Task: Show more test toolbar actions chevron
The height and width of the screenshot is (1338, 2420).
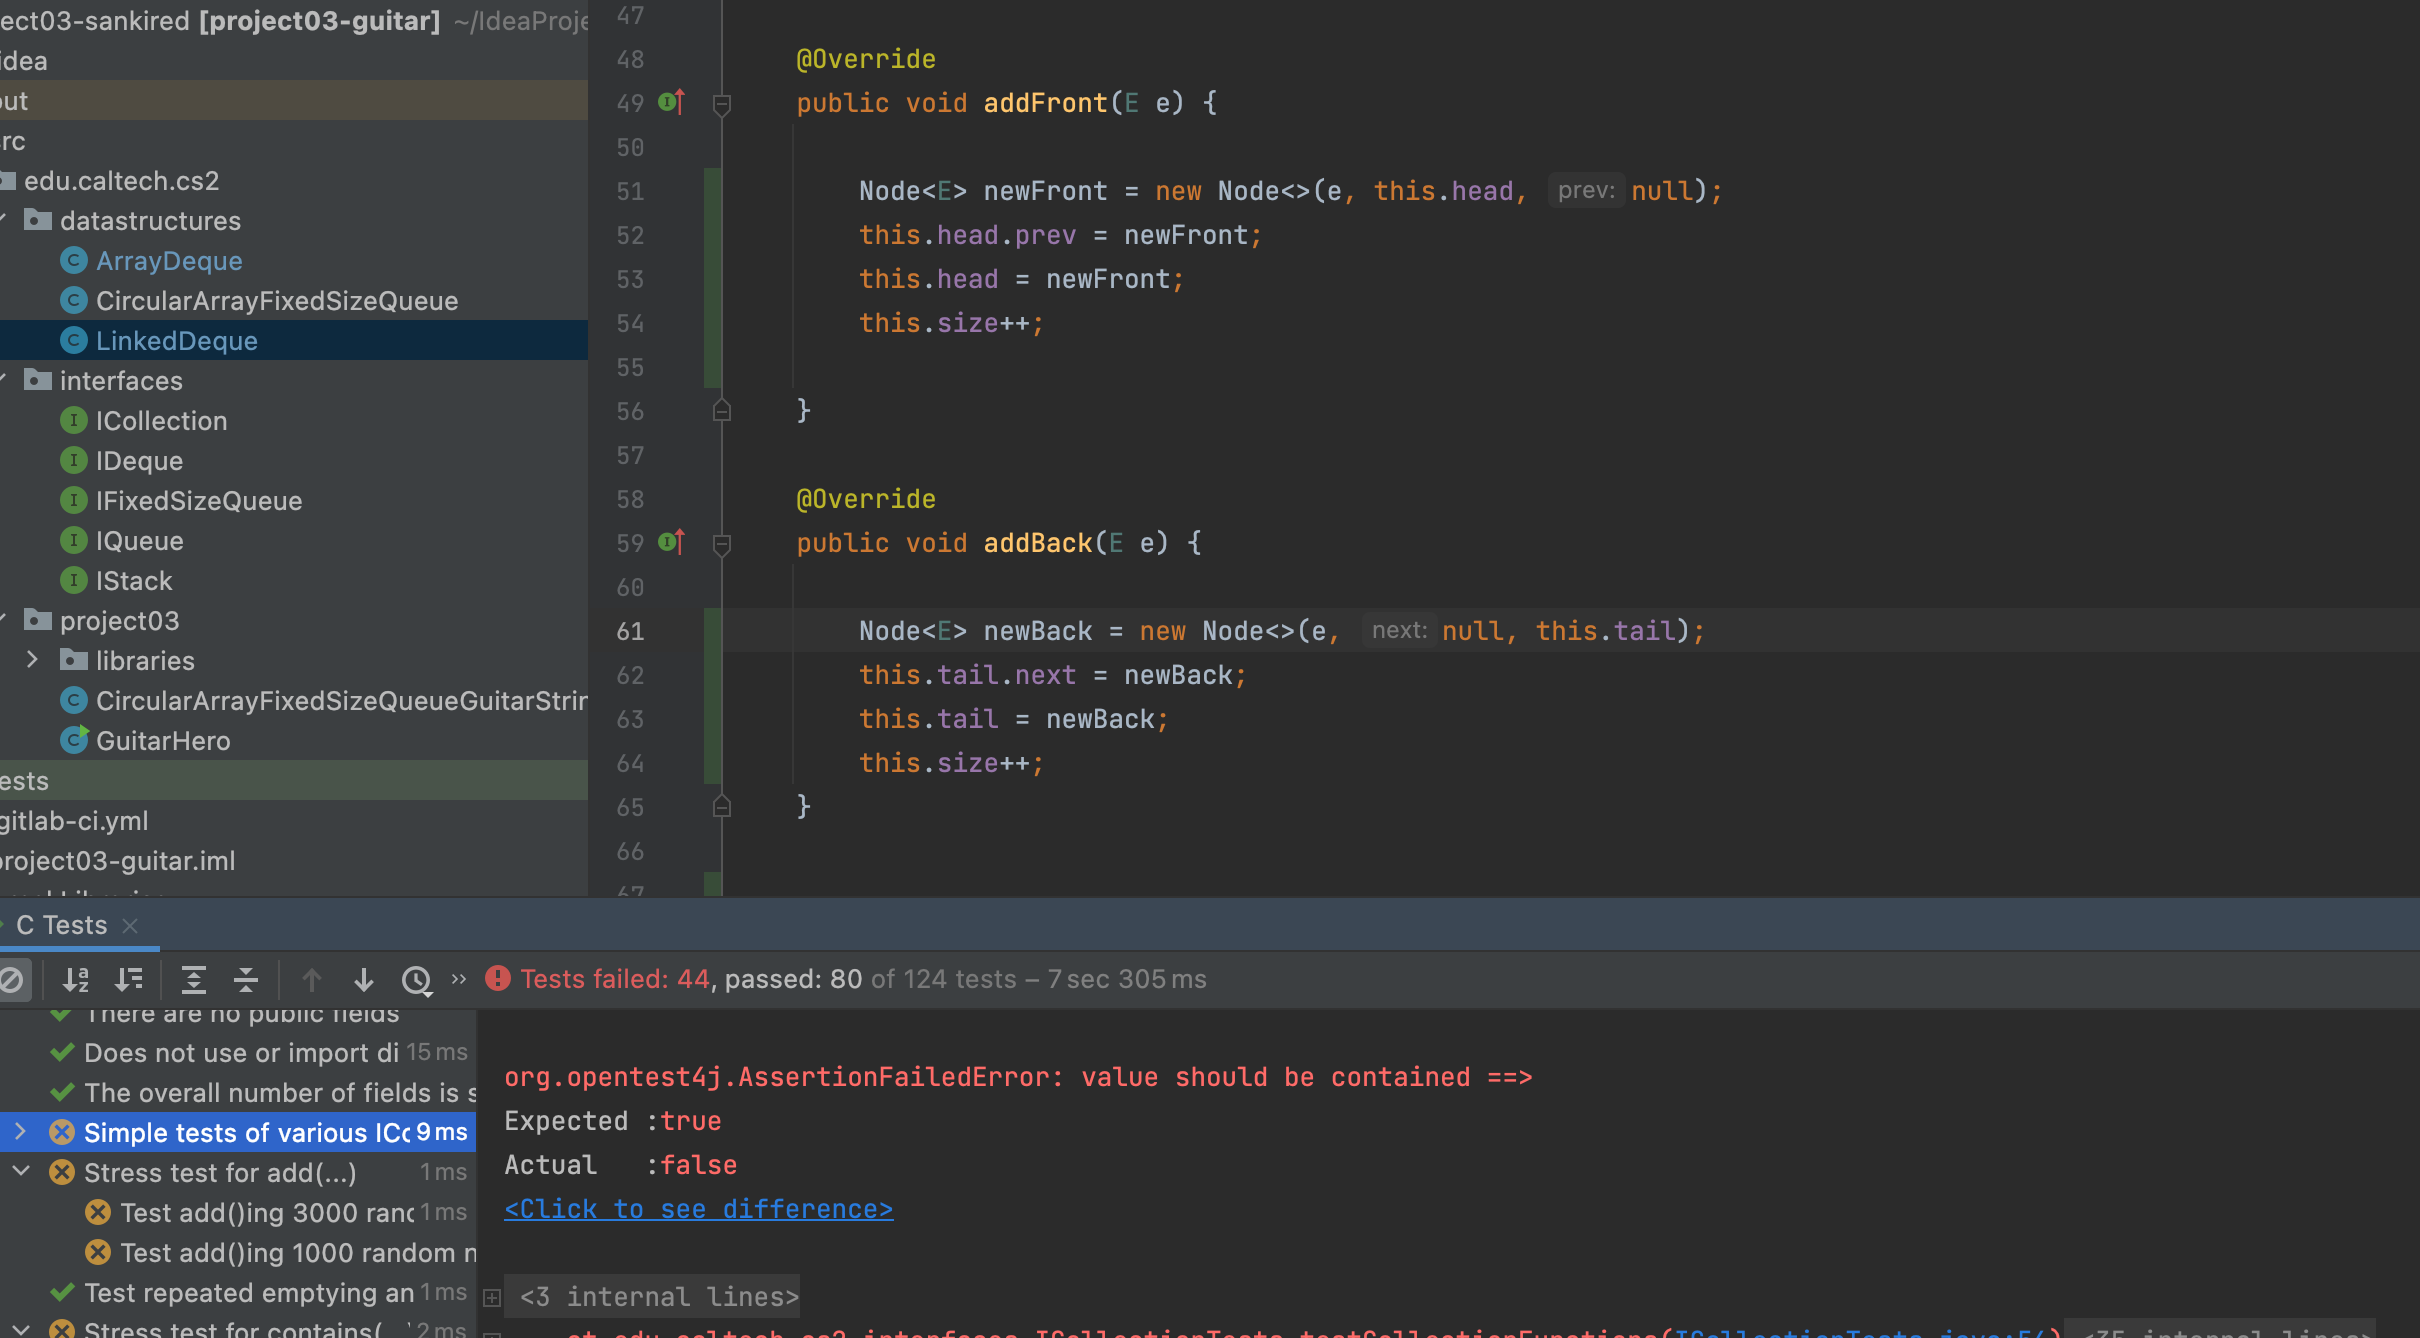Action: point(459,979)
